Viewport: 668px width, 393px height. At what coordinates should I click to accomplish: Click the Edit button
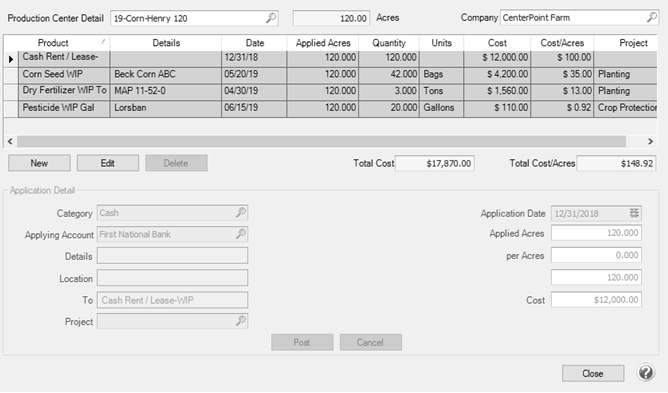coord(108,163)
